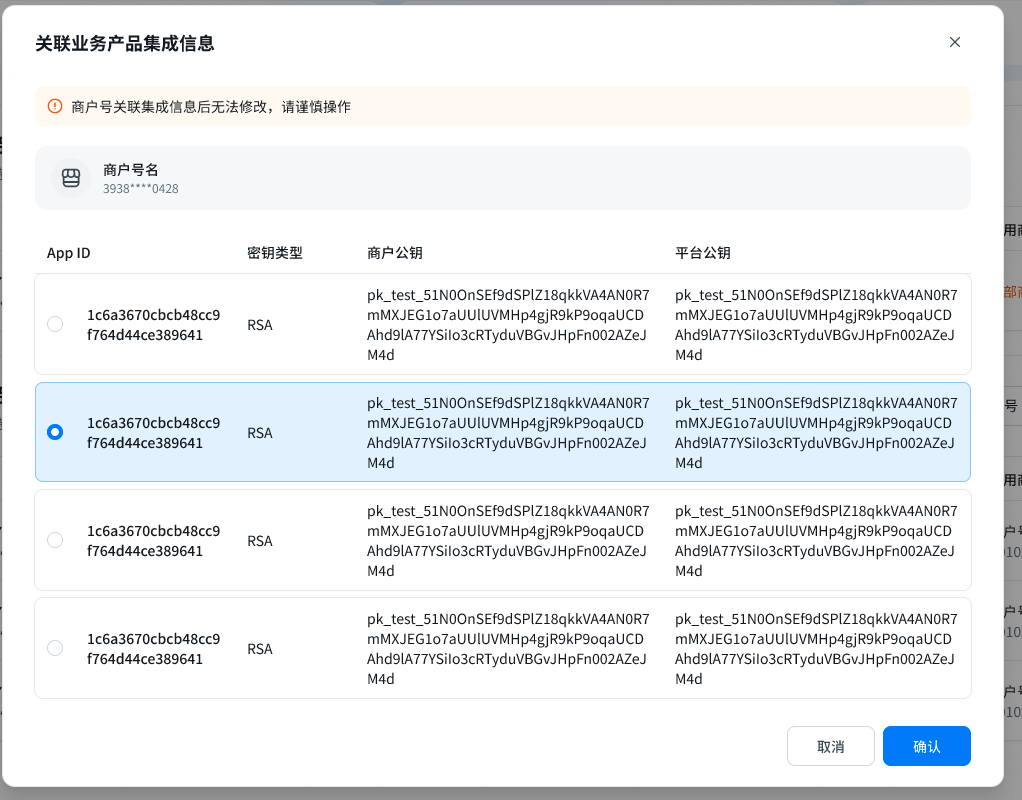The image size is (1022, 800).
Task: Click the 取消 button
Action: coord(830,746)
